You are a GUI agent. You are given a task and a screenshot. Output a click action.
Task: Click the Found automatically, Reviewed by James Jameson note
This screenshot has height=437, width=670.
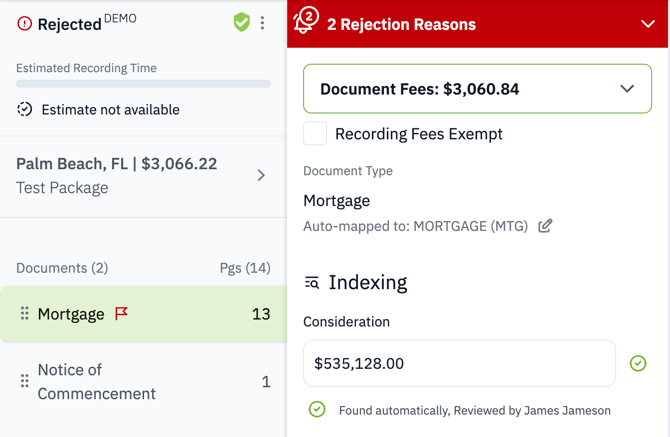point(475,411)
